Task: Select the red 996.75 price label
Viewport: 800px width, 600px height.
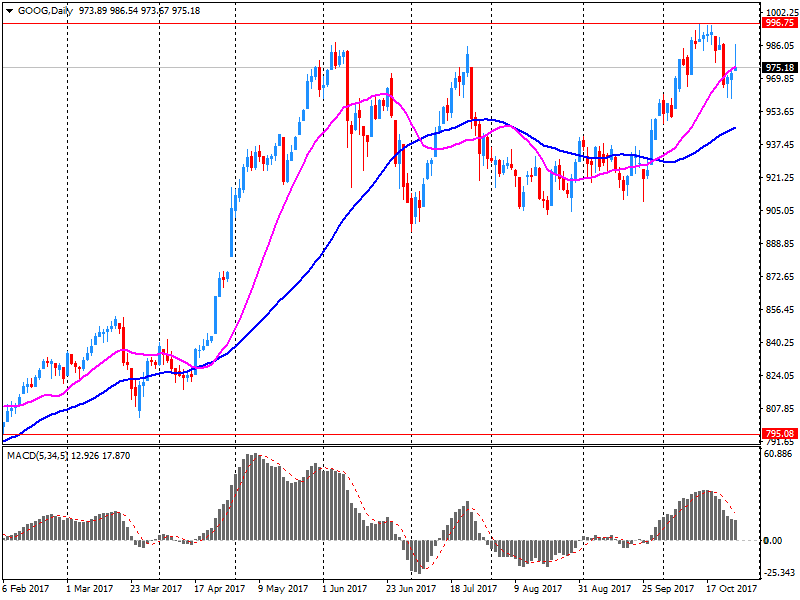Action: 778,23
